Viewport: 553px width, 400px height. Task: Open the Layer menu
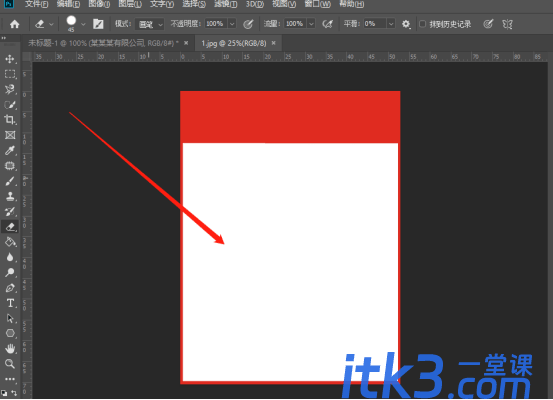point(130,4)
